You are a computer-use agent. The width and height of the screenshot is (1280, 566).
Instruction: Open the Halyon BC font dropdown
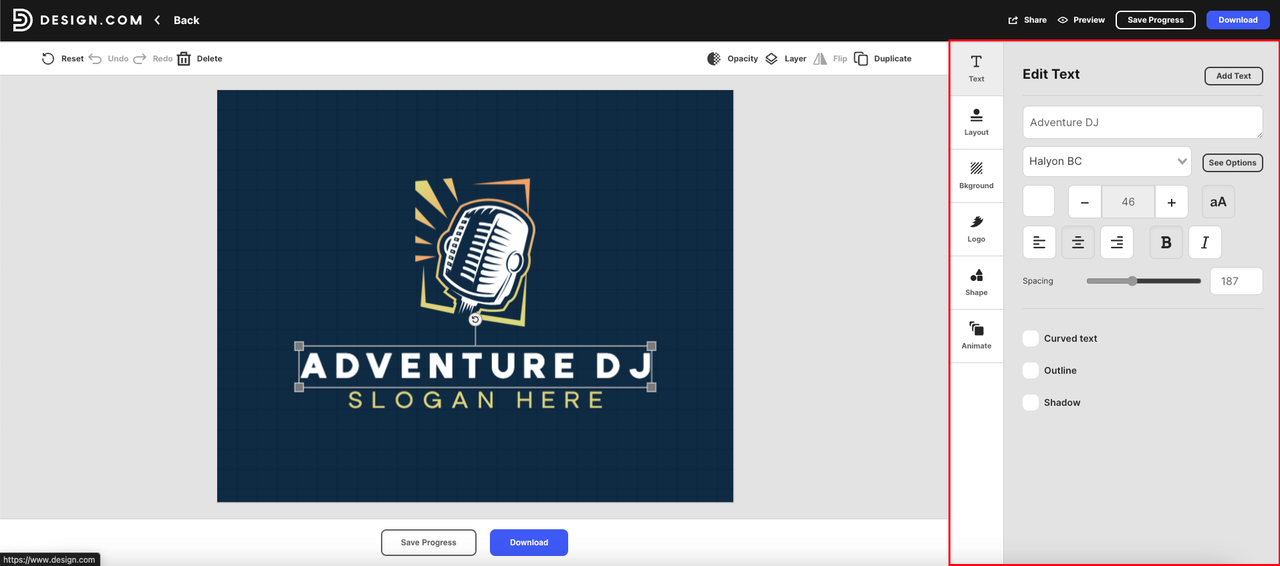coord(1107,161)
